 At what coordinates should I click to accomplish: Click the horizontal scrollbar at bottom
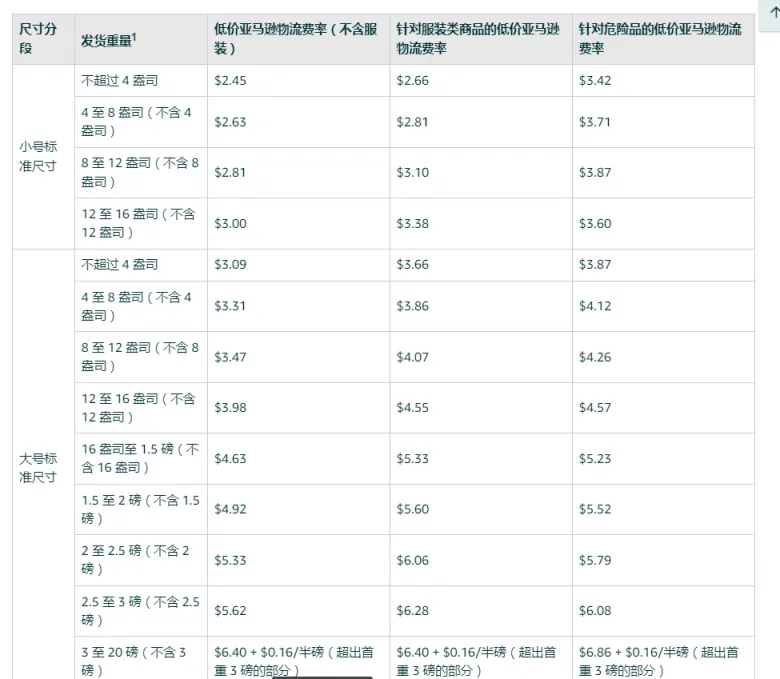click(x=322, y=677)
